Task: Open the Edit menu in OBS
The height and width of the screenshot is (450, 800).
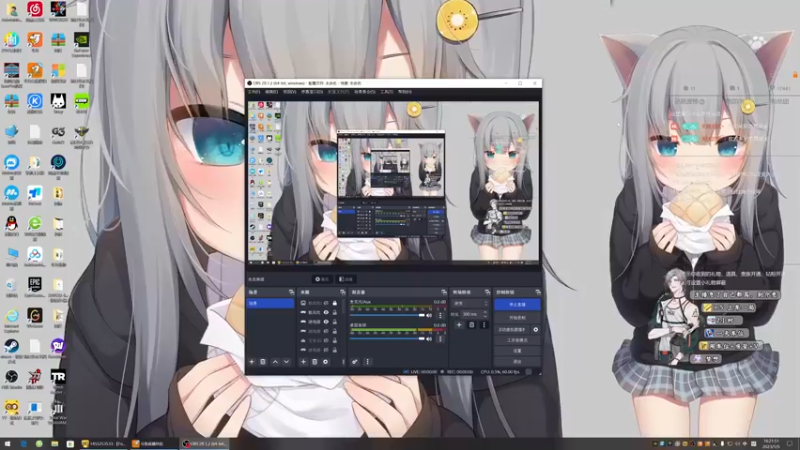Action: [271, 92]
